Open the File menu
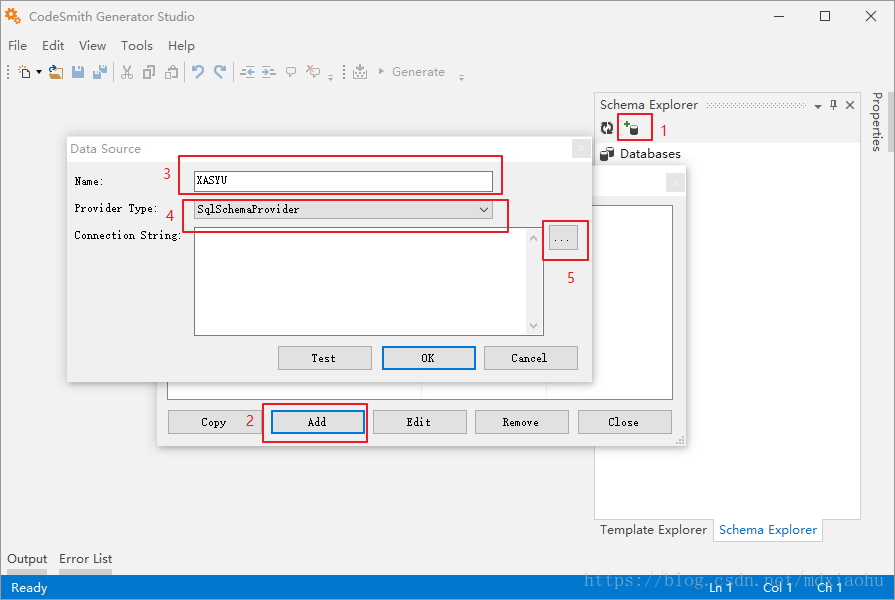895x600 pixels. click(x=17, y=46)
